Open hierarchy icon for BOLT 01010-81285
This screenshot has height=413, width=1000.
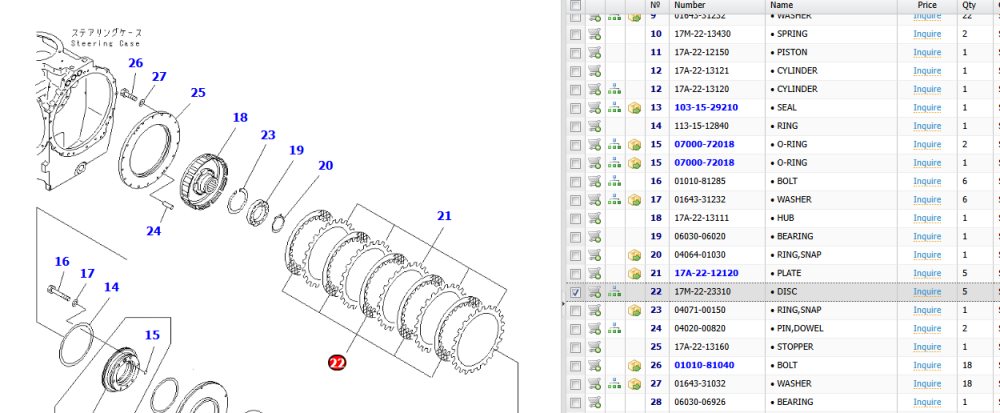tap(614, 182)
